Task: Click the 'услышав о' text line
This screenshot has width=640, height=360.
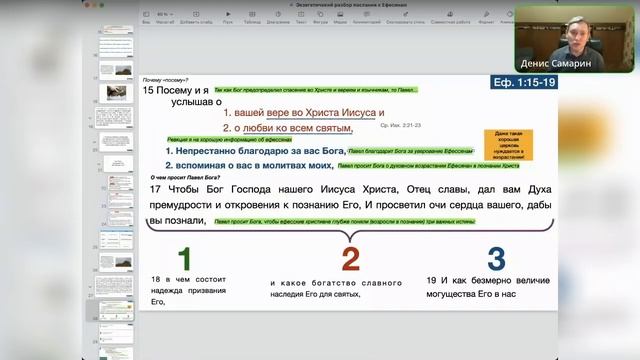Action: [196, 102]
